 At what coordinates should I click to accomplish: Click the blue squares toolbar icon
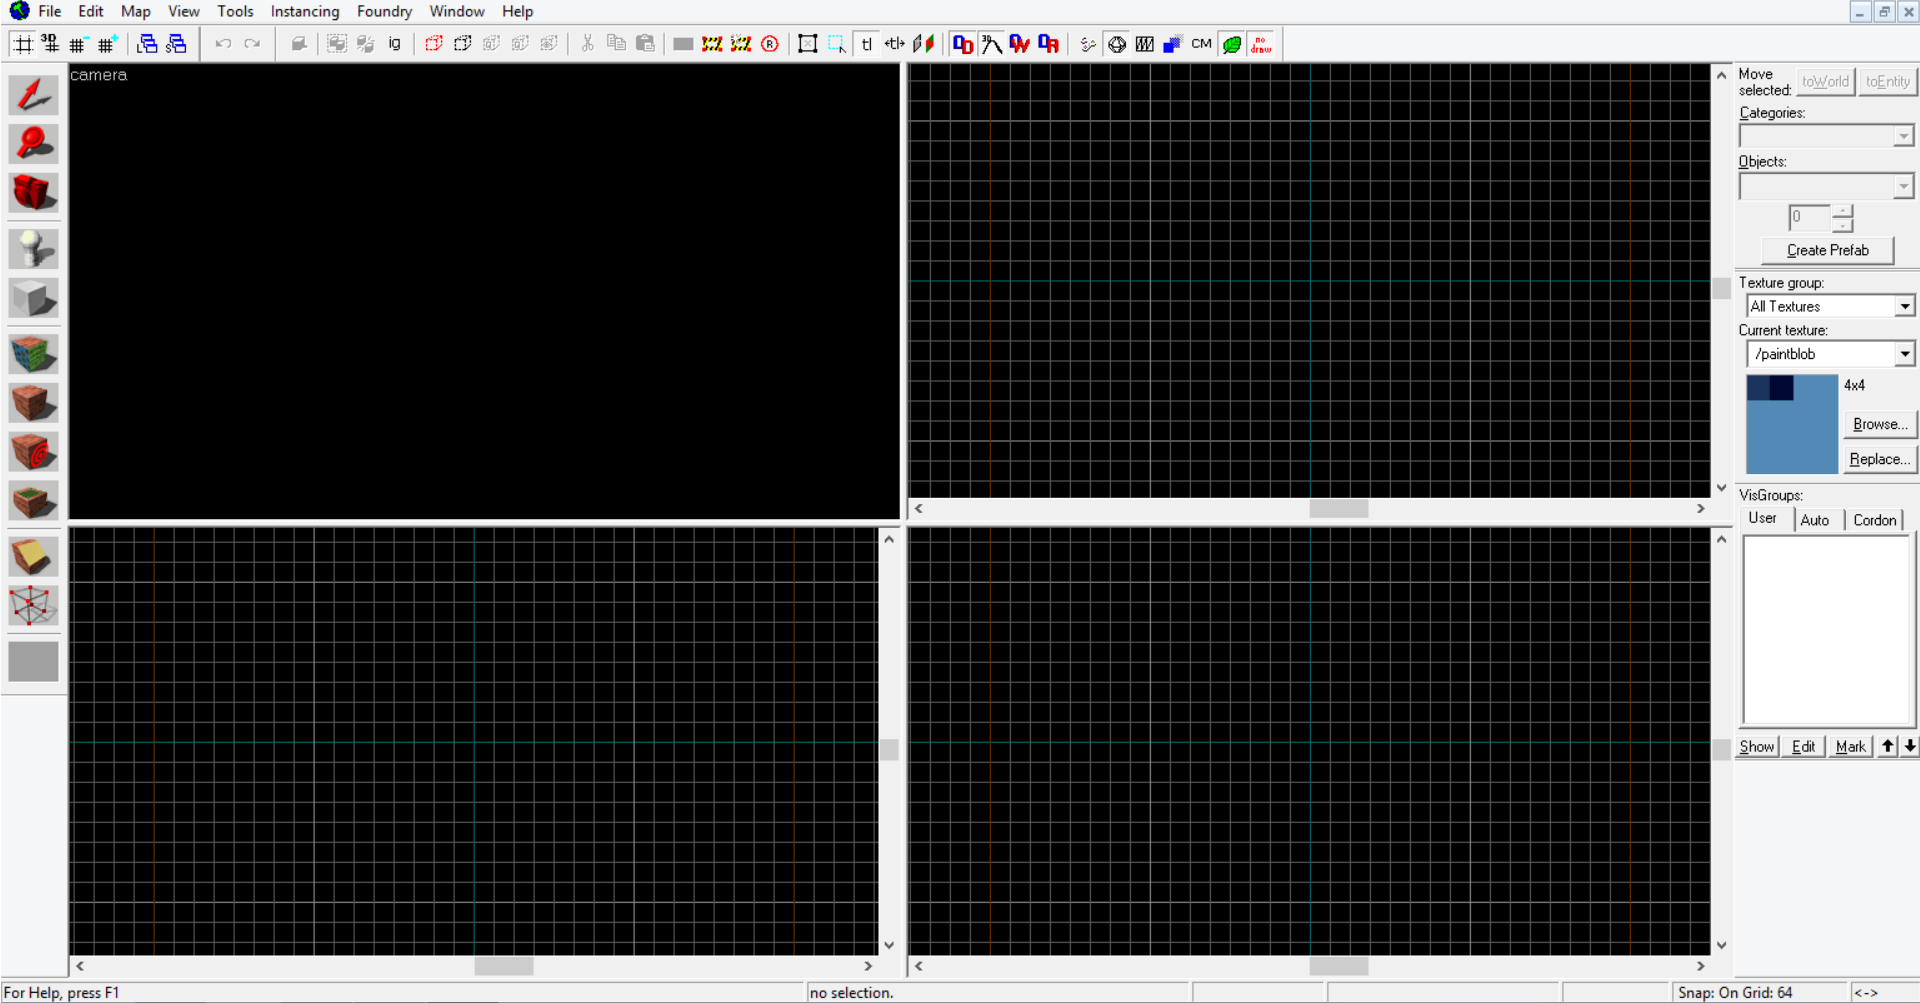click(x=1173, y=44)
